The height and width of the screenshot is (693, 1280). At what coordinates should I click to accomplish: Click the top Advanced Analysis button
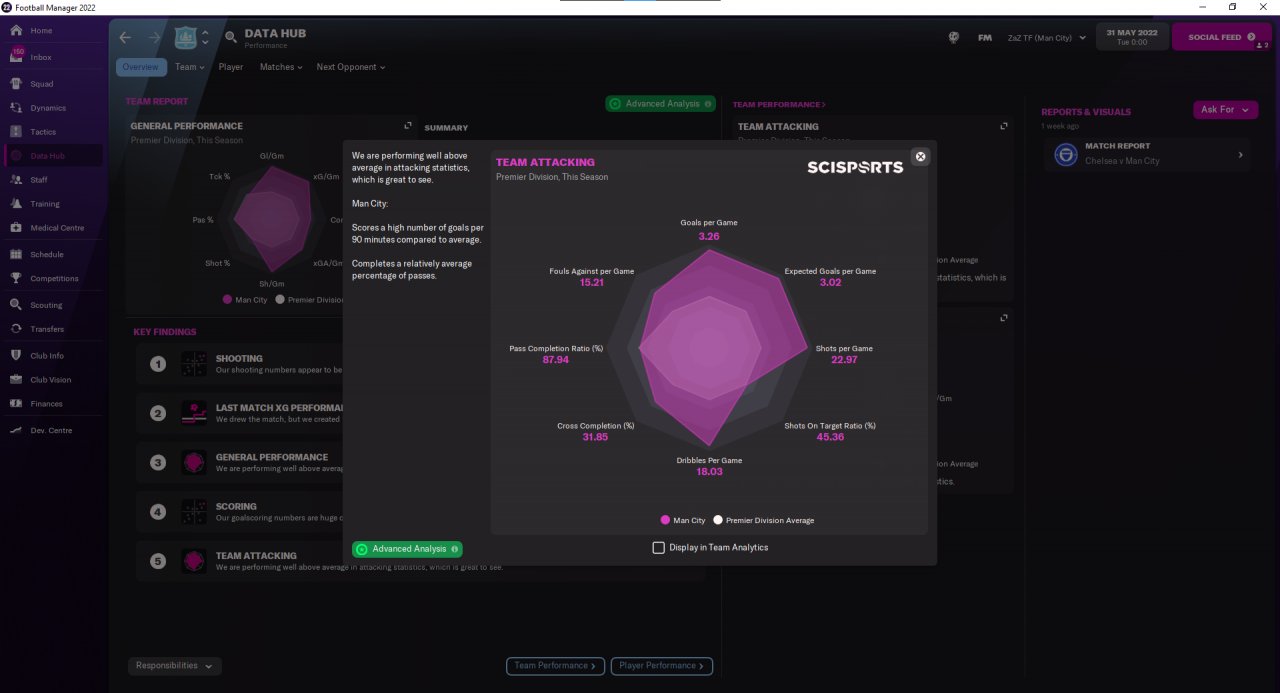click(x=661, y=104)
